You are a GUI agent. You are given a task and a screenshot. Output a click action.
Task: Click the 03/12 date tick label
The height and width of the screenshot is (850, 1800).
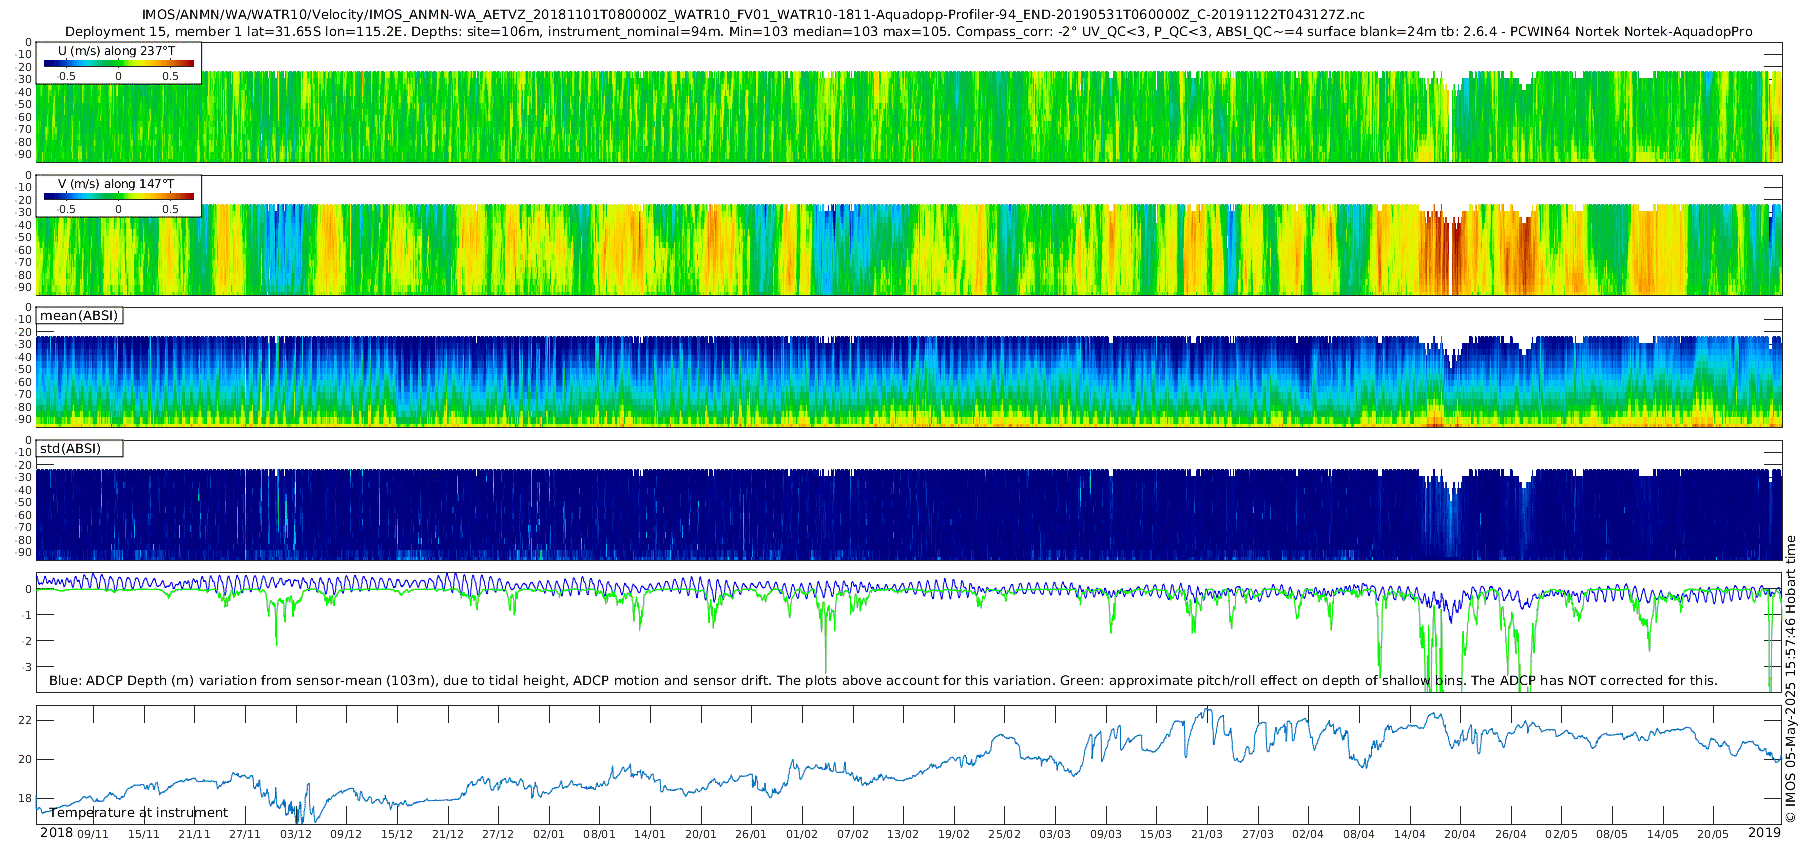295,834
